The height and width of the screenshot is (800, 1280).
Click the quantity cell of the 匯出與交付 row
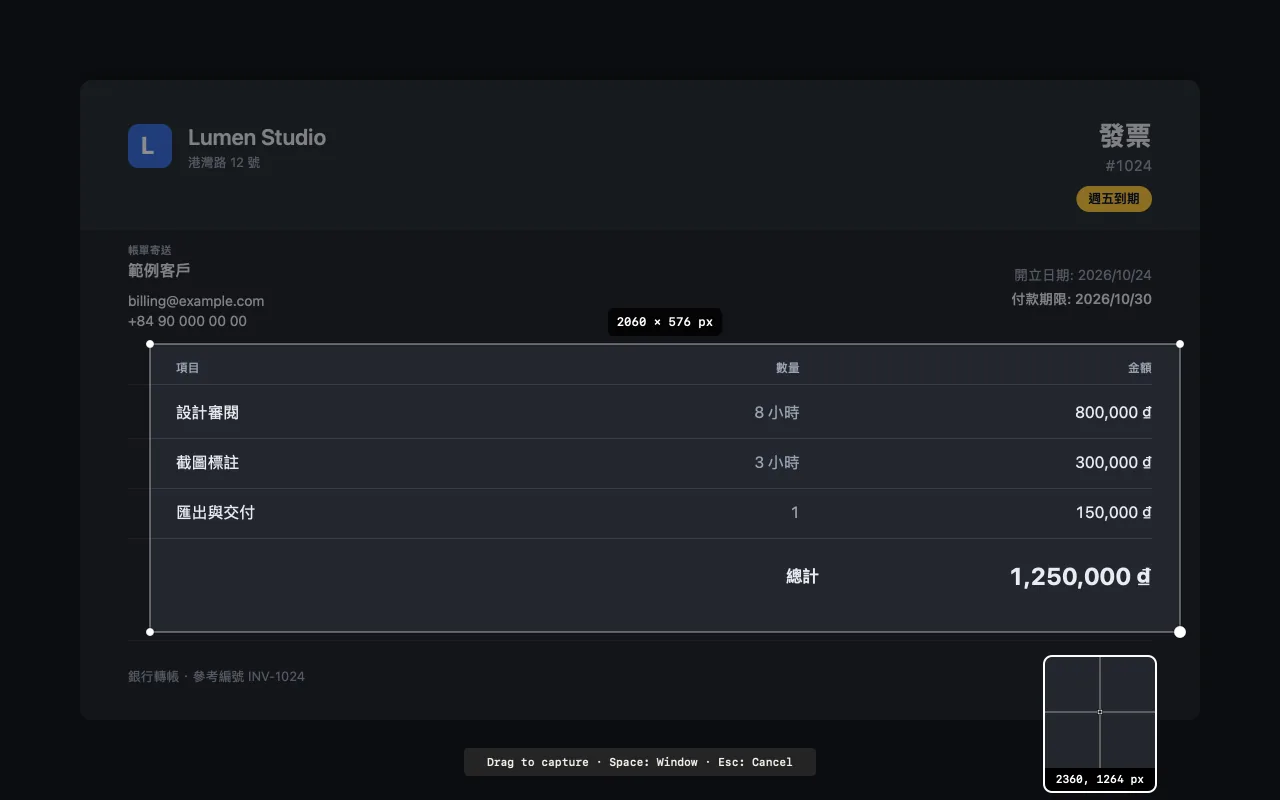pyautogui.click(x=795, y=513)
